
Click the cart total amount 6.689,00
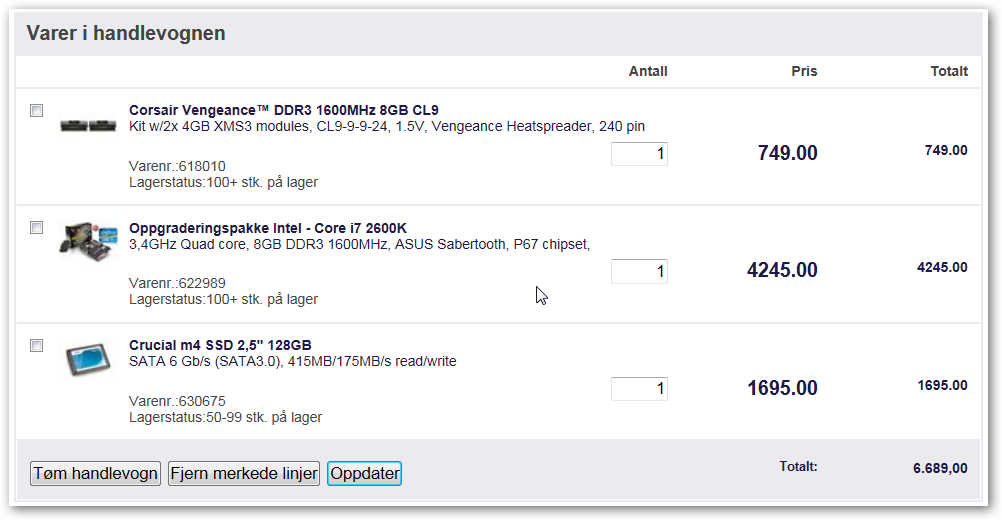point(940,468)
